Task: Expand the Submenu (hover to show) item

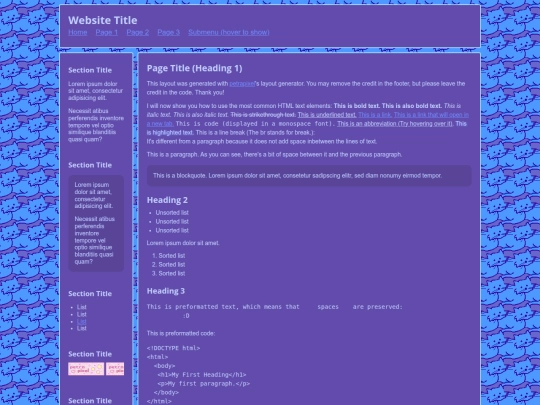Action: coord(229,32)
